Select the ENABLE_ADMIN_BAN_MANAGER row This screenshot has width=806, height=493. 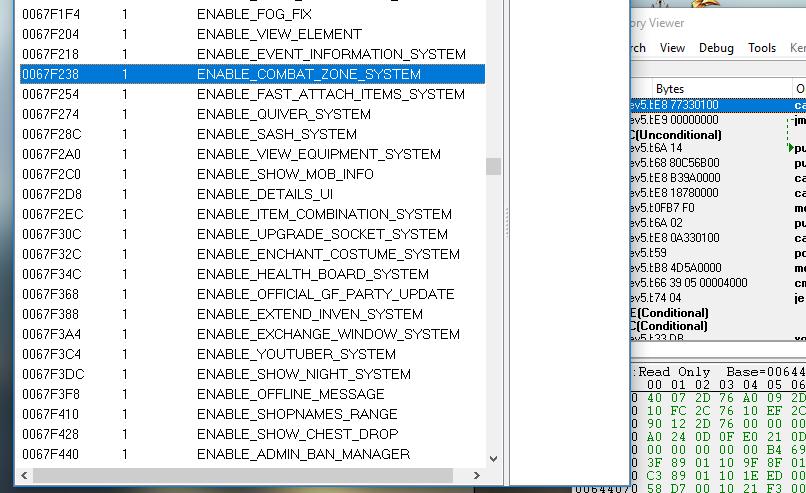tap(252, 454)
